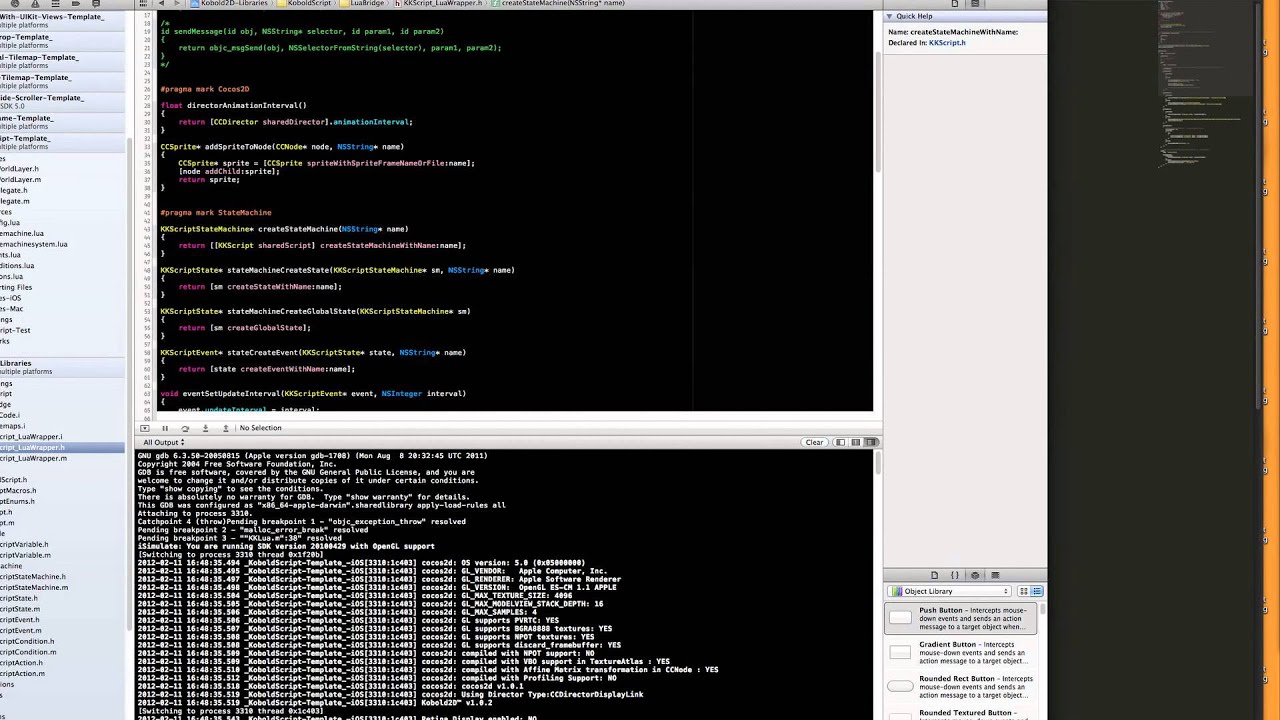Open criptVariable.h in navigator

coord(25,544)
